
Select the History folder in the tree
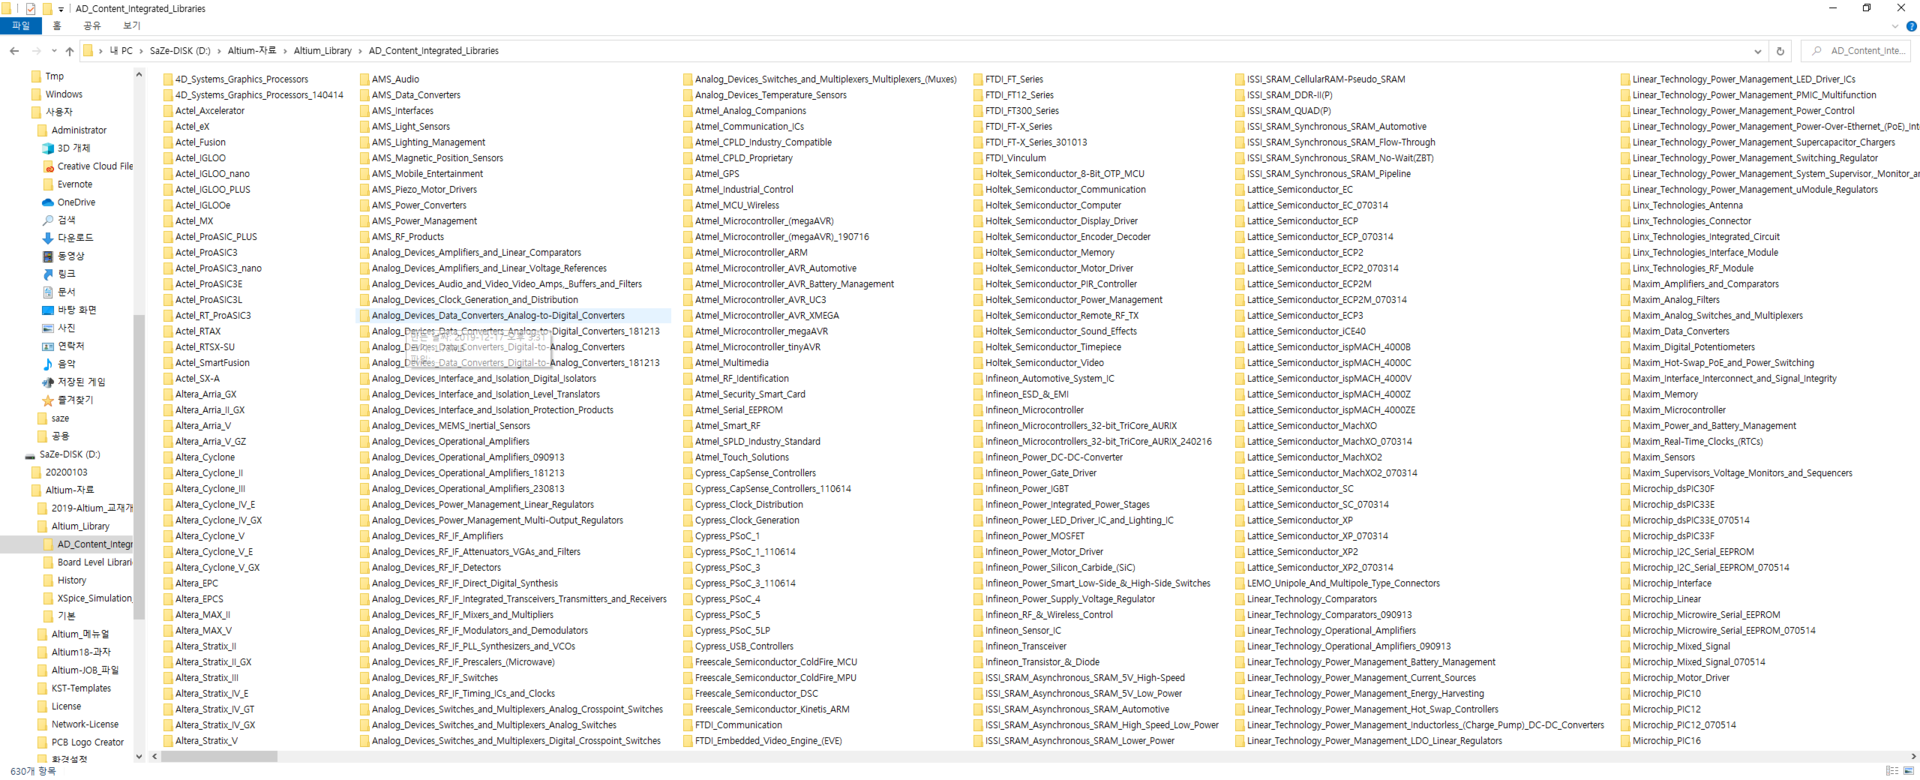[71, 580]
